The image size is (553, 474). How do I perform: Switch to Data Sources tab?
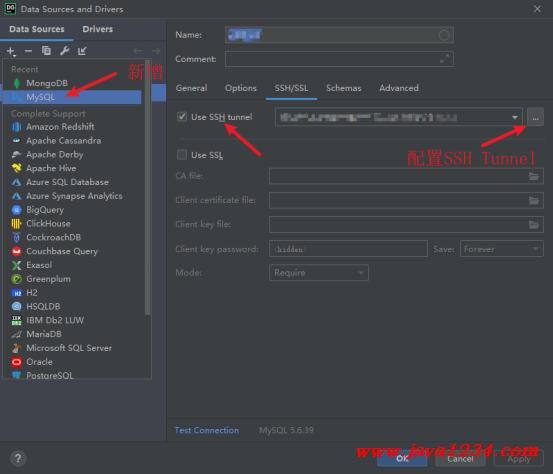click(37, 29)
